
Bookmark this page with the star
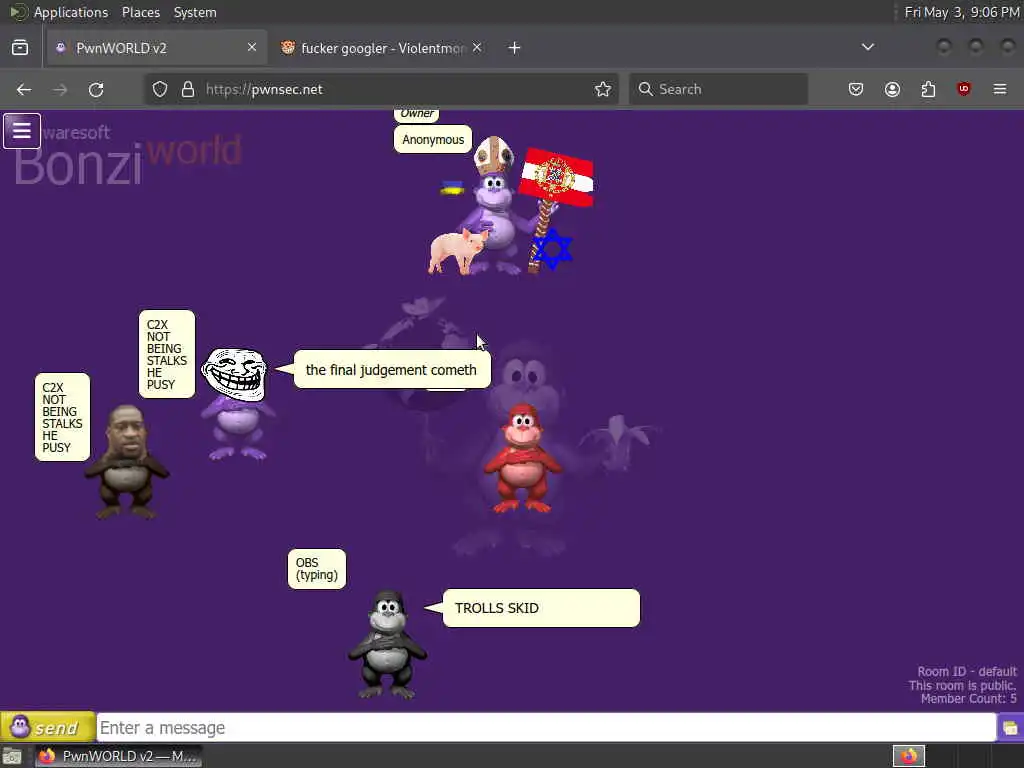(603, 89)
